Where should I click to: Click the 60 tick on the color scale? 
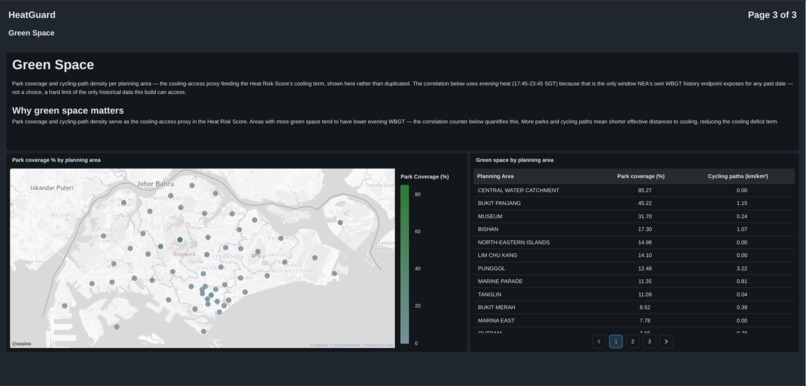point(418,231)
